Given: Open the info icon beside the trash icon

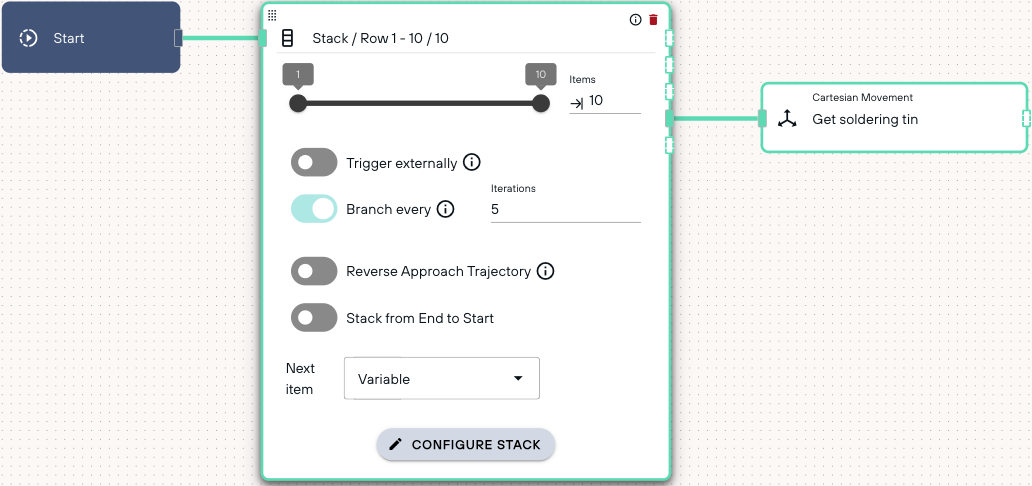Looking at the screenshot, I should [x=635, y=20].
